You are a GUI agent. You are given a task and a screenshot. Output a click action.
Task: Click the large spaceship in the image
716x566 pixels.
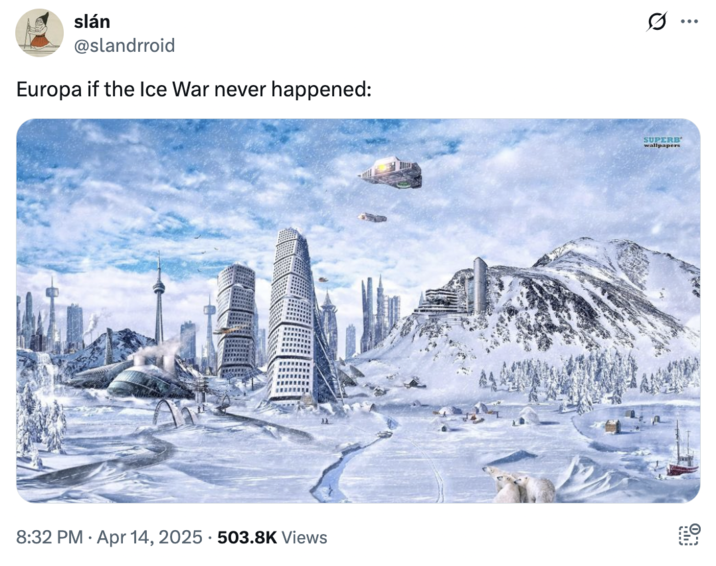[x=390, y=173]
